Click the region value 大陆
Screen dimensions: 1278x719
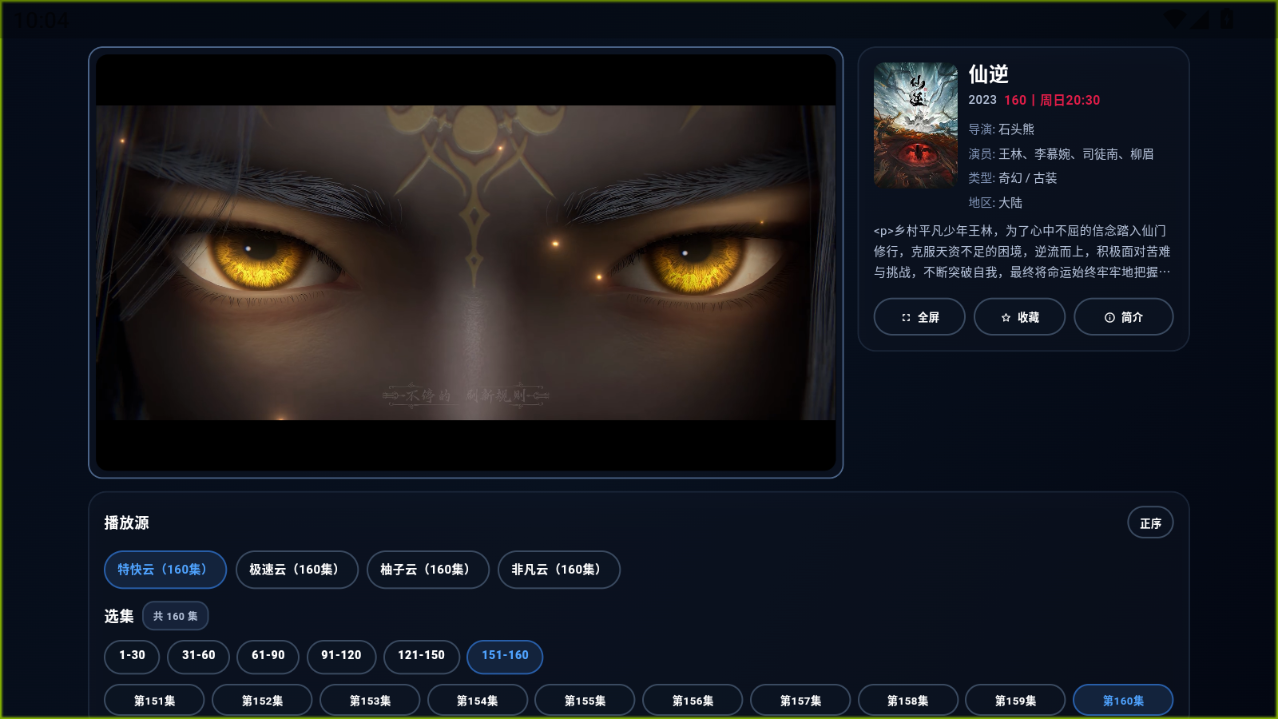[1010, 202]
